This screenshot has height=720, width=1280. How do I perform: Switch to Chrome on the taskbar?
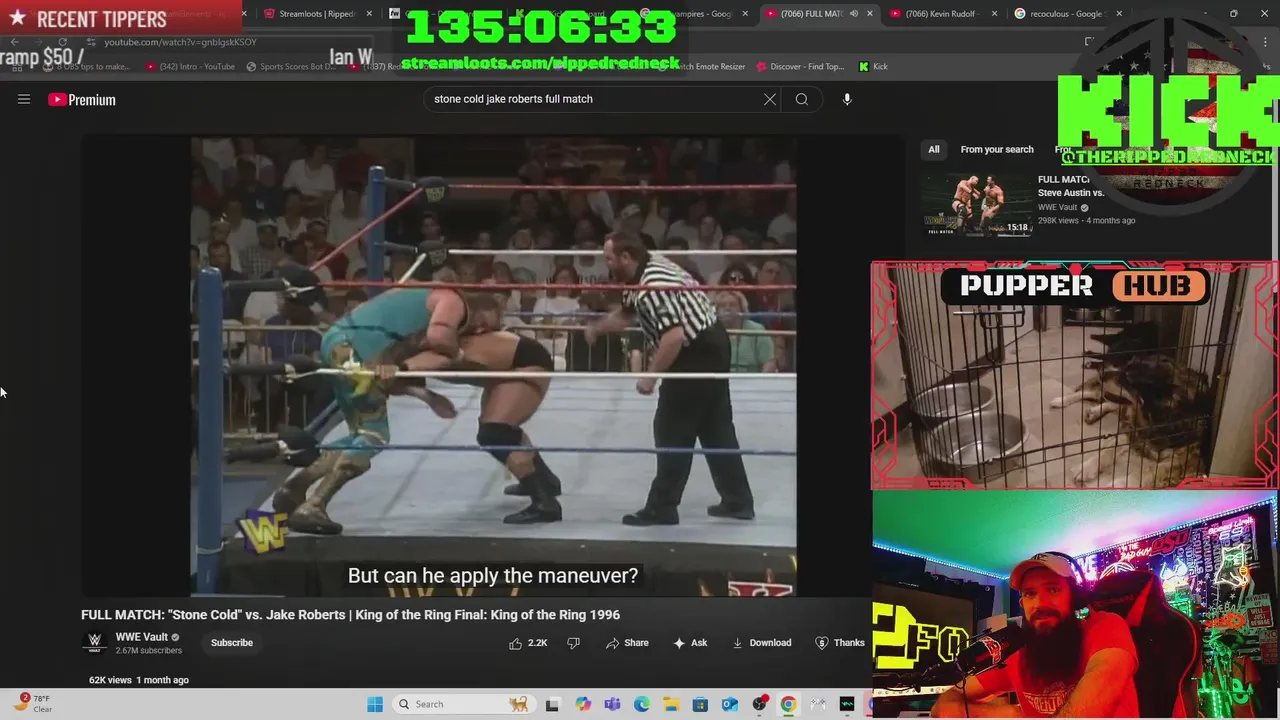788,704
